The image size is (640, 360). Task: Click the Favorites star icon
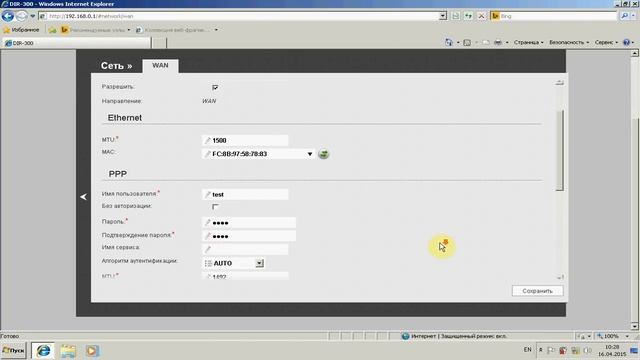6,30
